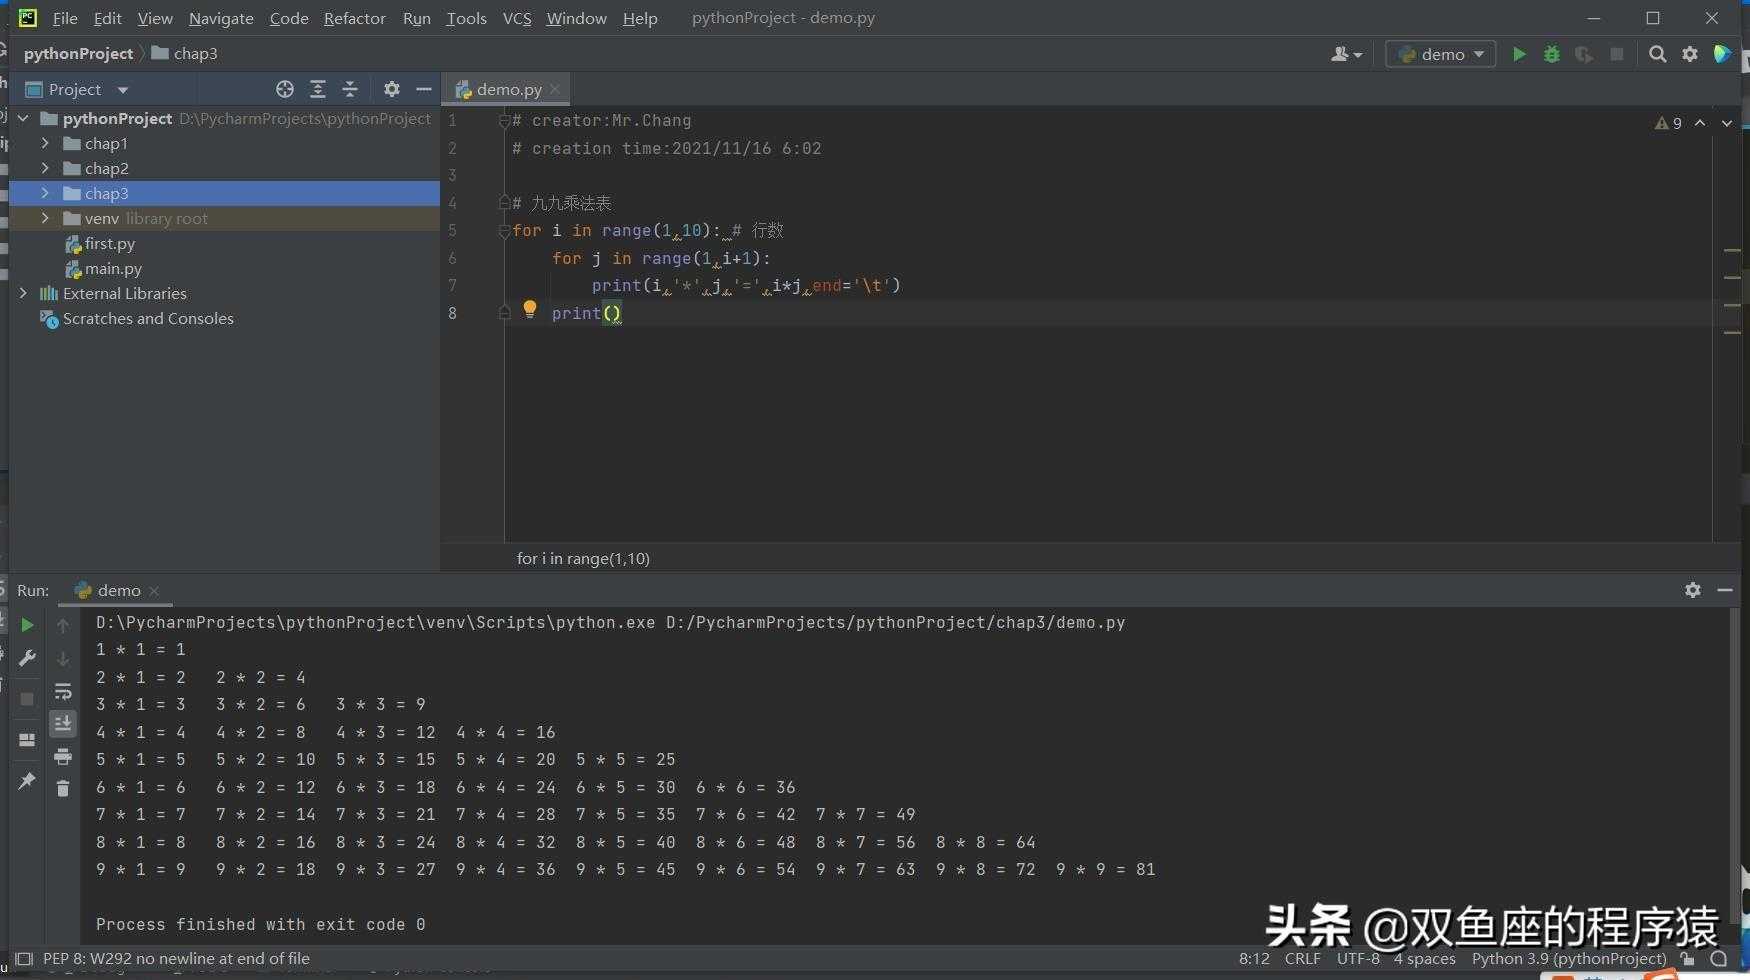
Task: Click the caret position 8:12 in status bar
Action: [x=1254, y=958]
